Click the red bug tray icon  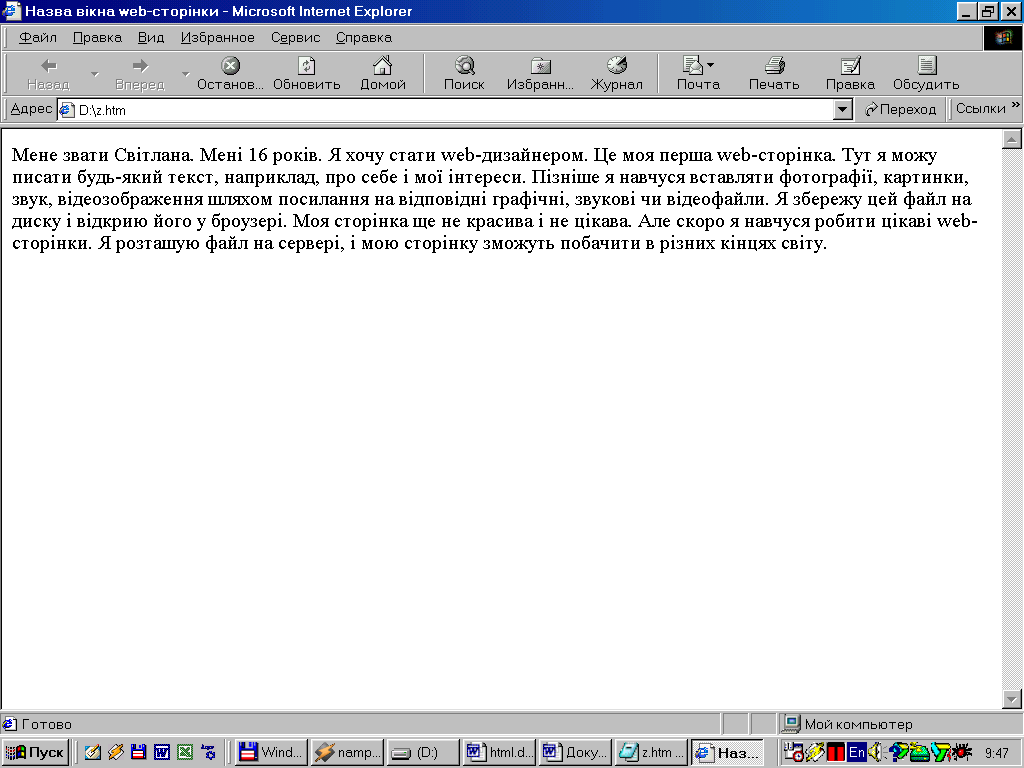point(962,752)
